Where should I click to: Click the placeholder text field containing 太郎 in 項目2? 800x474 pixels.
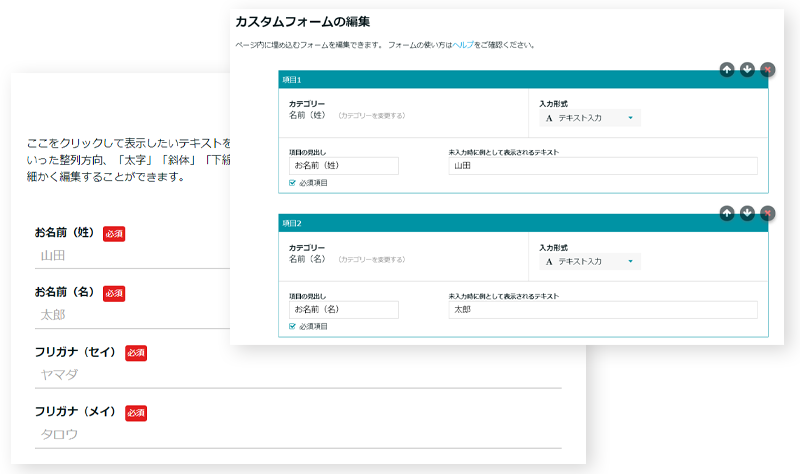pos(603,310)
